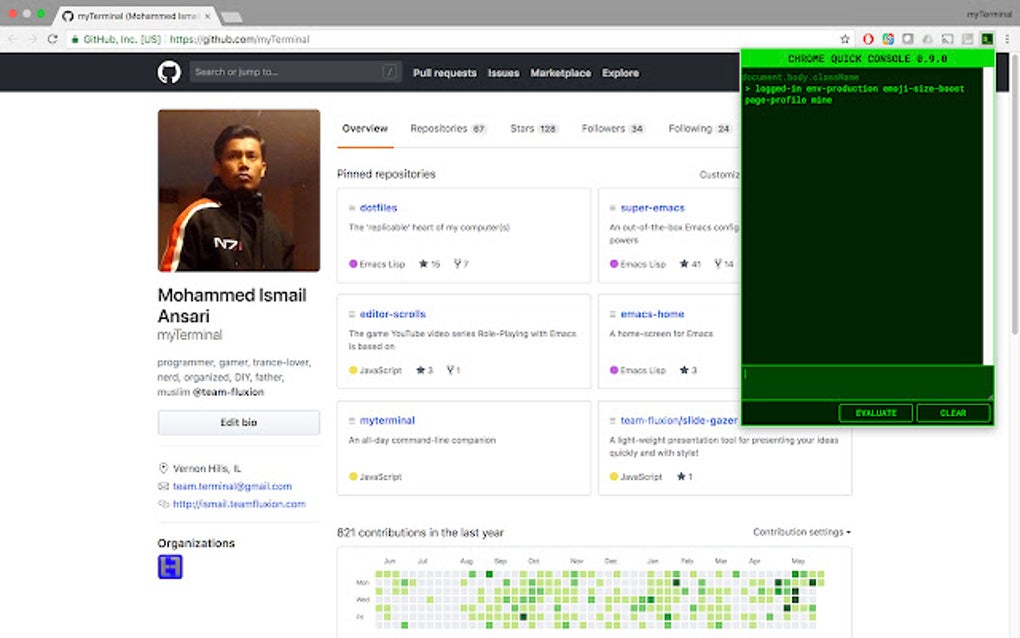This screenshot has width=1020, height=638.
Task: Click the Quick Console output scrollbar
Action: (x=988, y=216)
